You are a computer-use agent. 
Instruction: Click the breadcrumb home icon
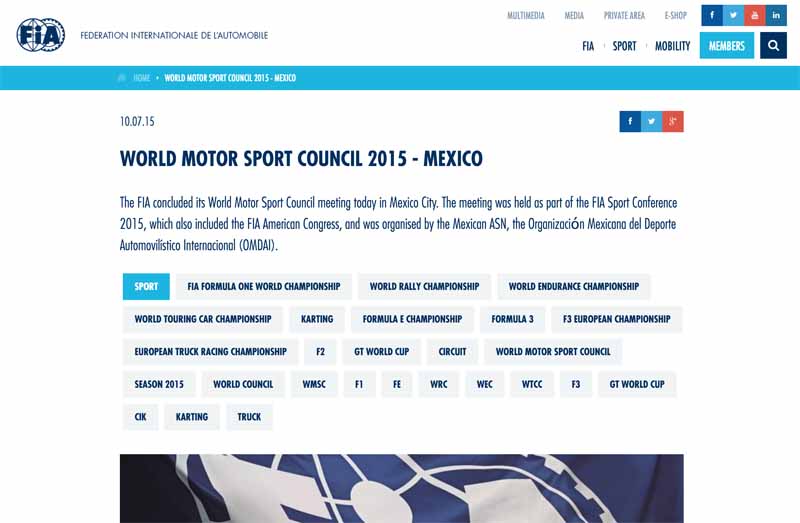(x=121, y=78)
